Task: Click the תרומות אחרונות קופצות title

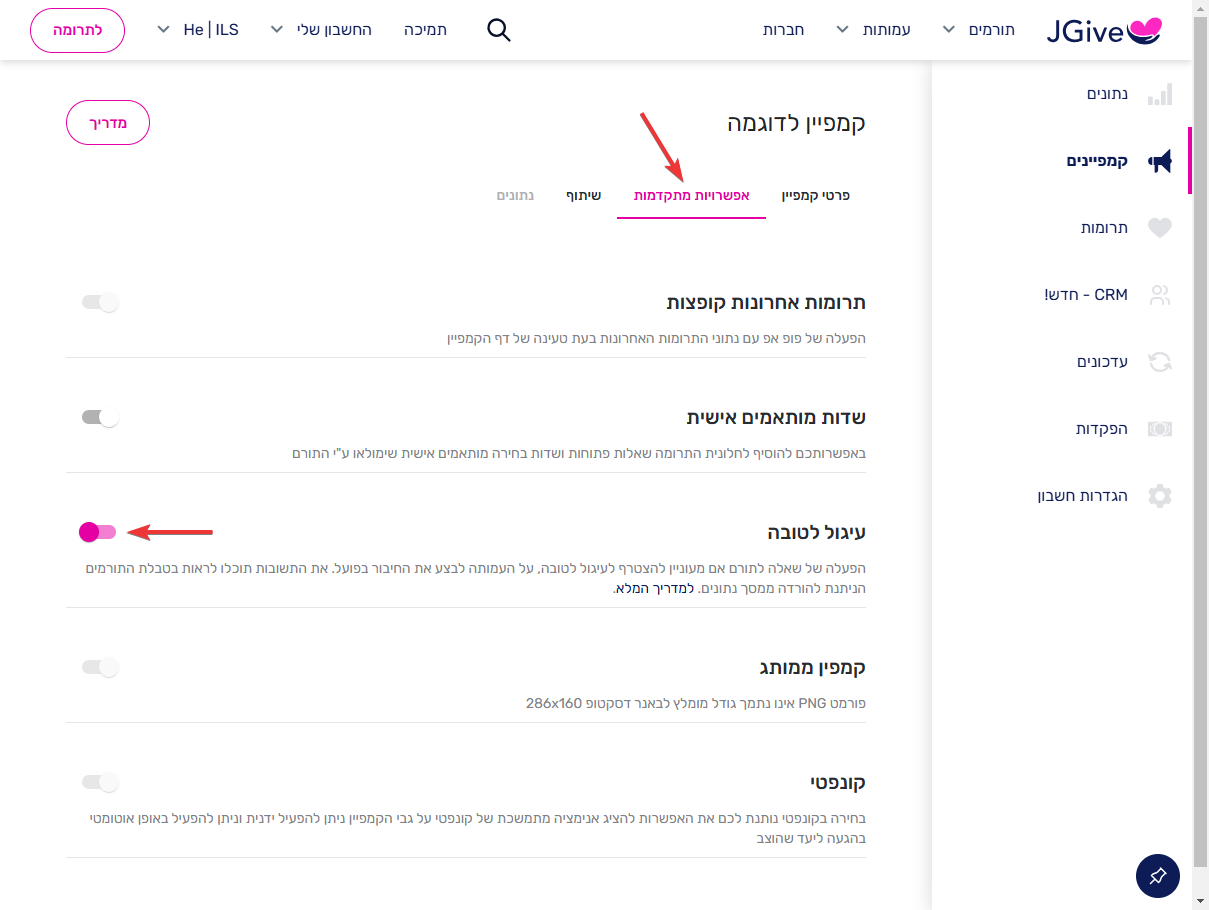Action: pyautogui.click(x=766, y=302)
